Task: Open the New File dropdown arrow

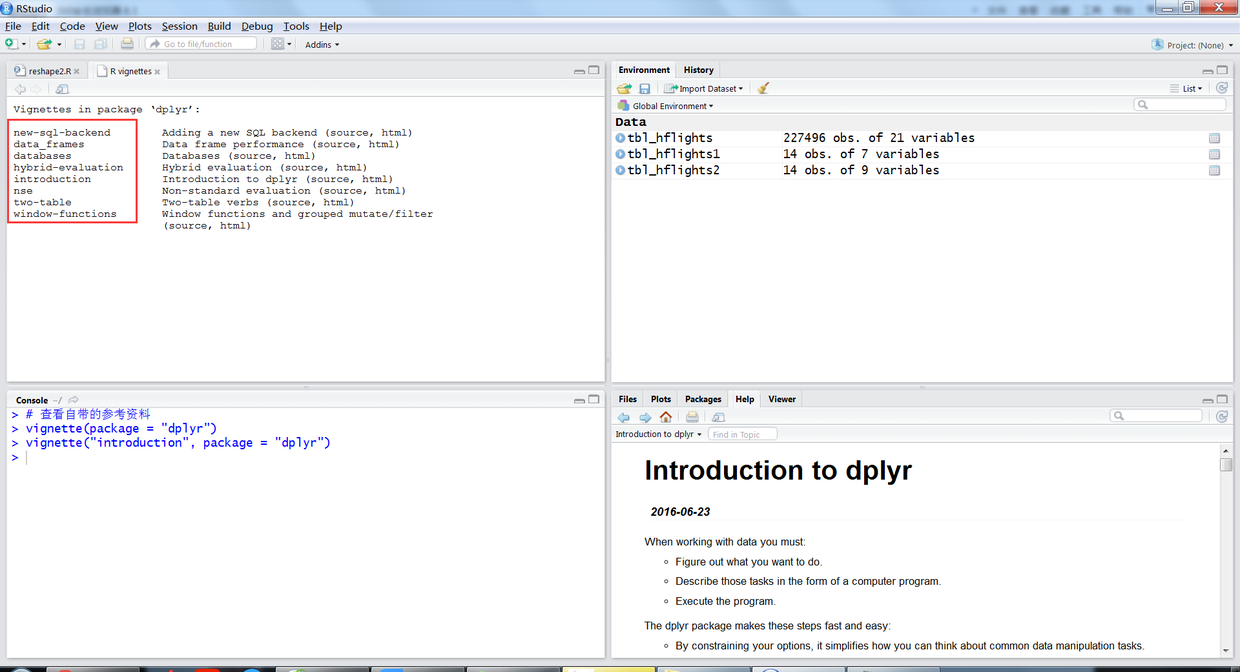Action: (x=24, y=44)
